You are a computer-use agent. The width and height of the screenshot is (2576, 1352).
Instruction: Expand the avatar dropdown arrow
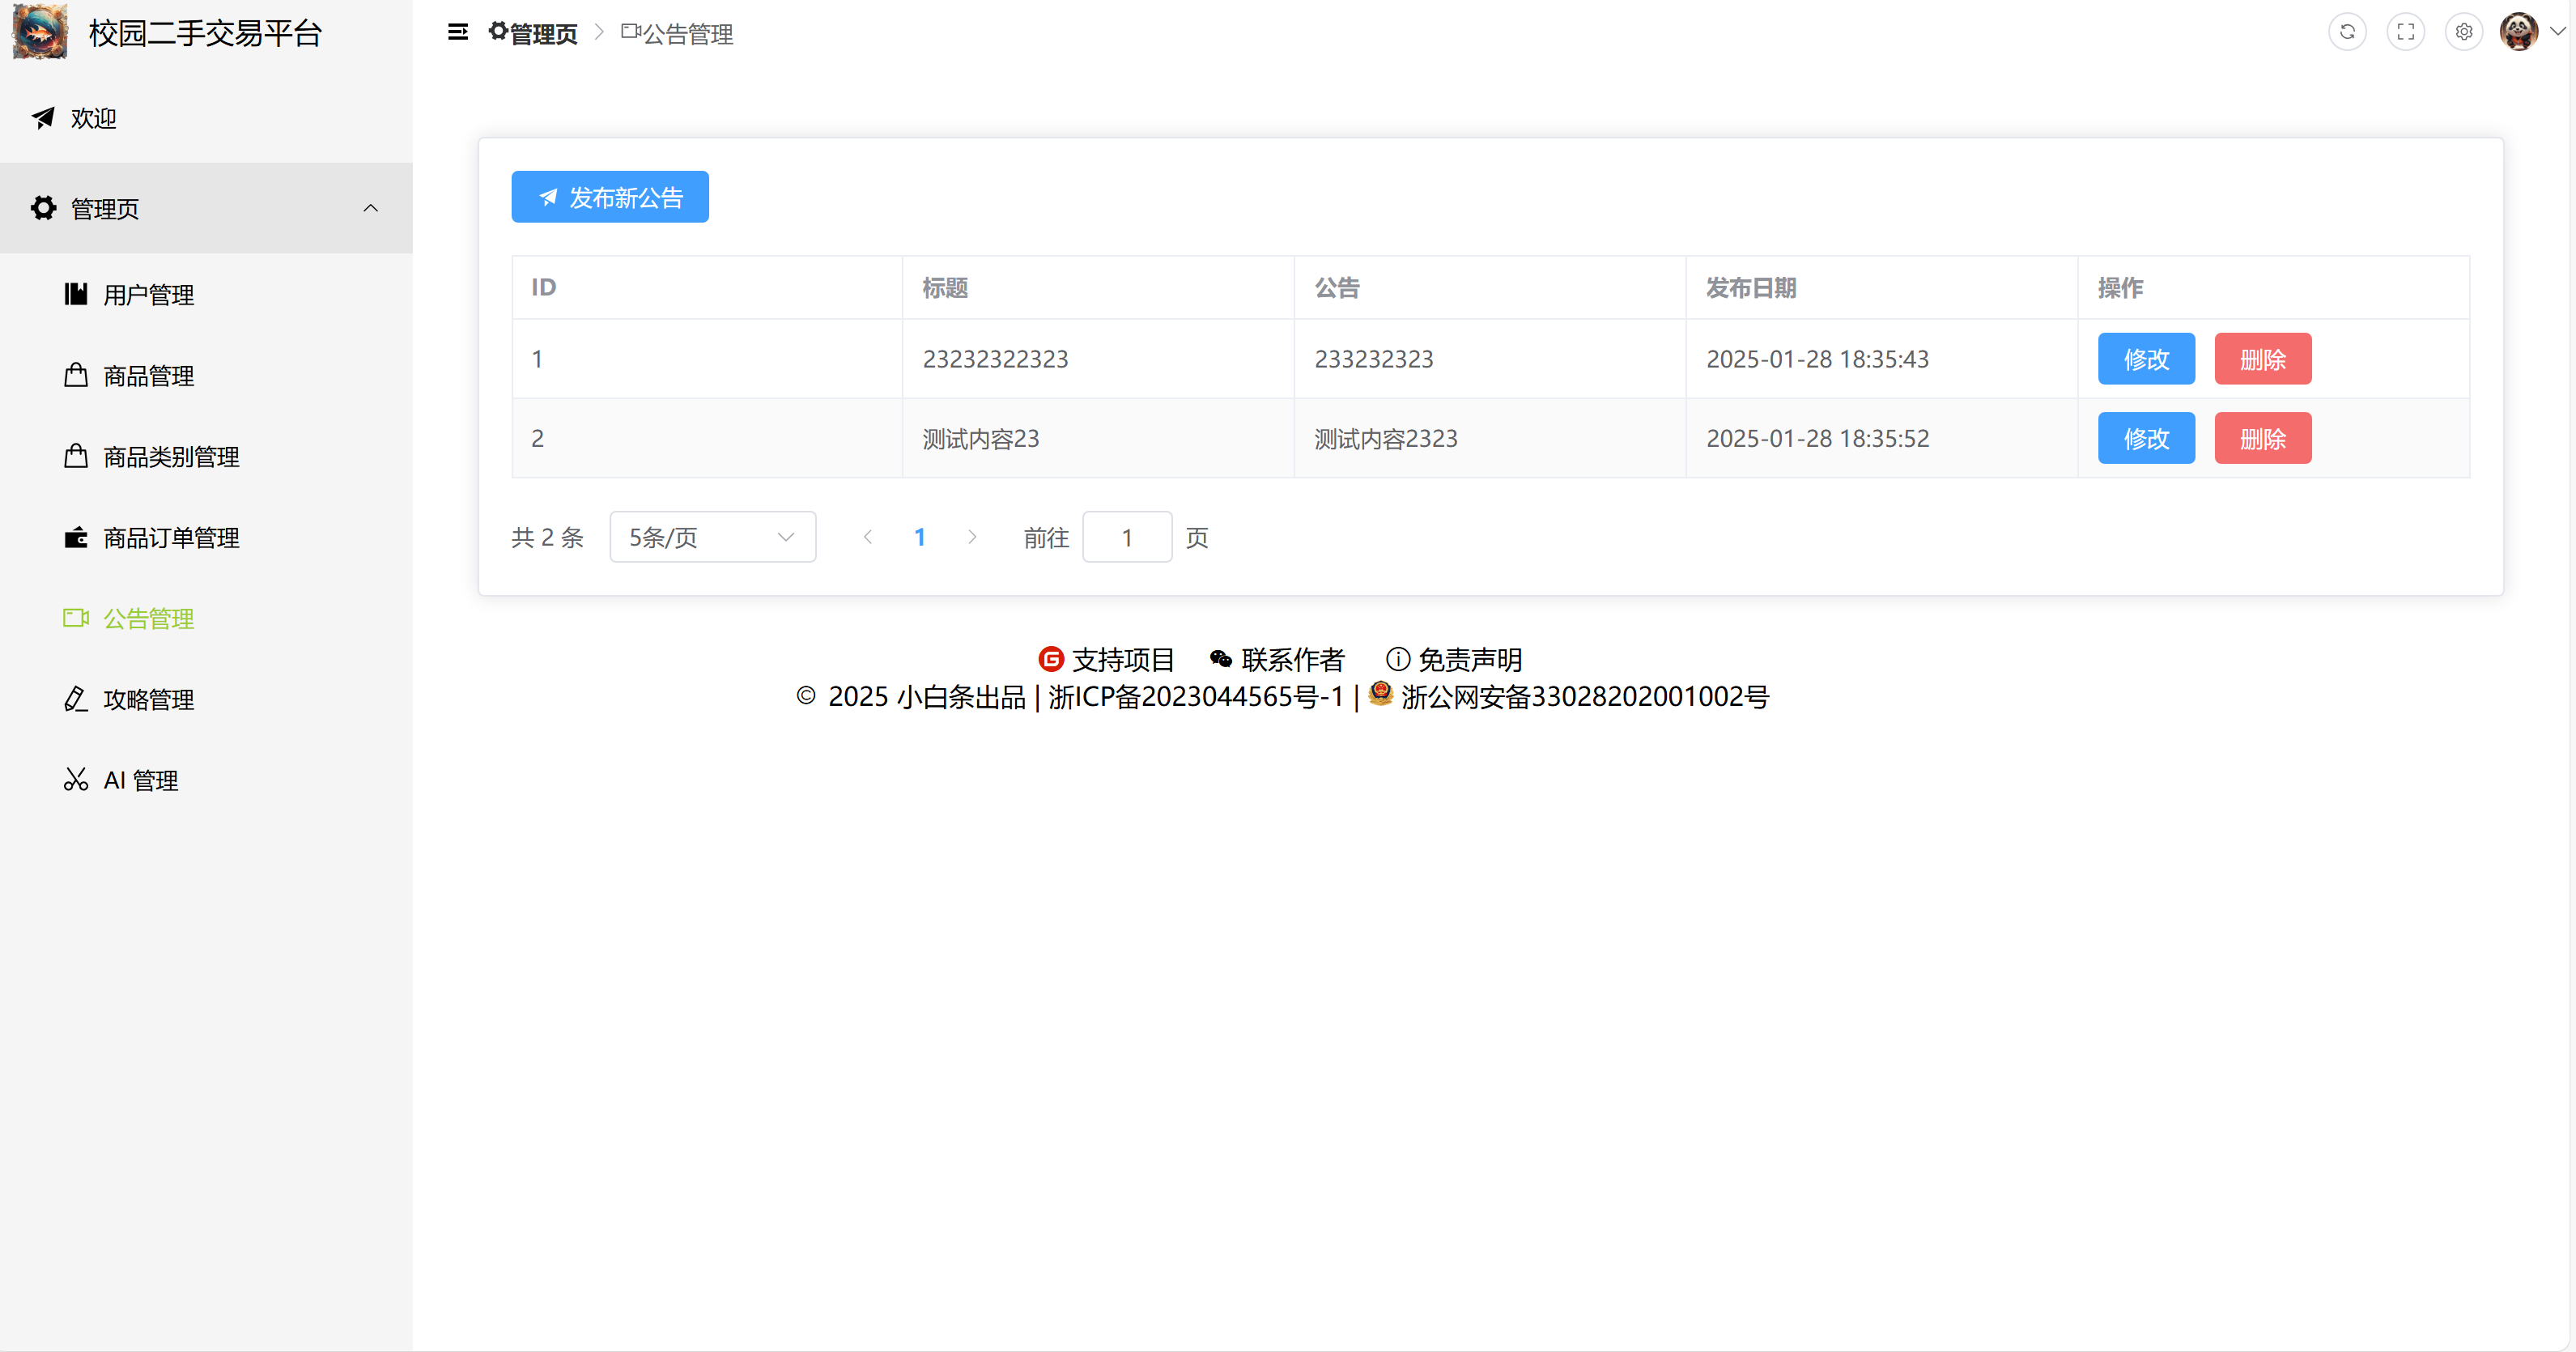[x=2557, y=32]
